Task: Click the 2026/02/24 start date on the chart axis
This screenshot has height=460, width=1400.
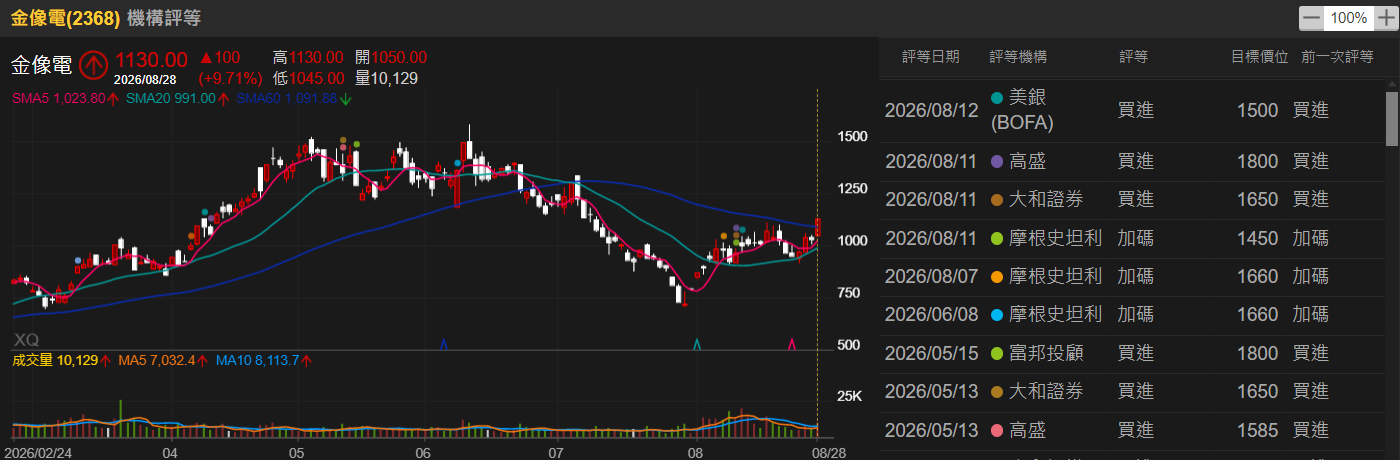Action: pos(37,452)
